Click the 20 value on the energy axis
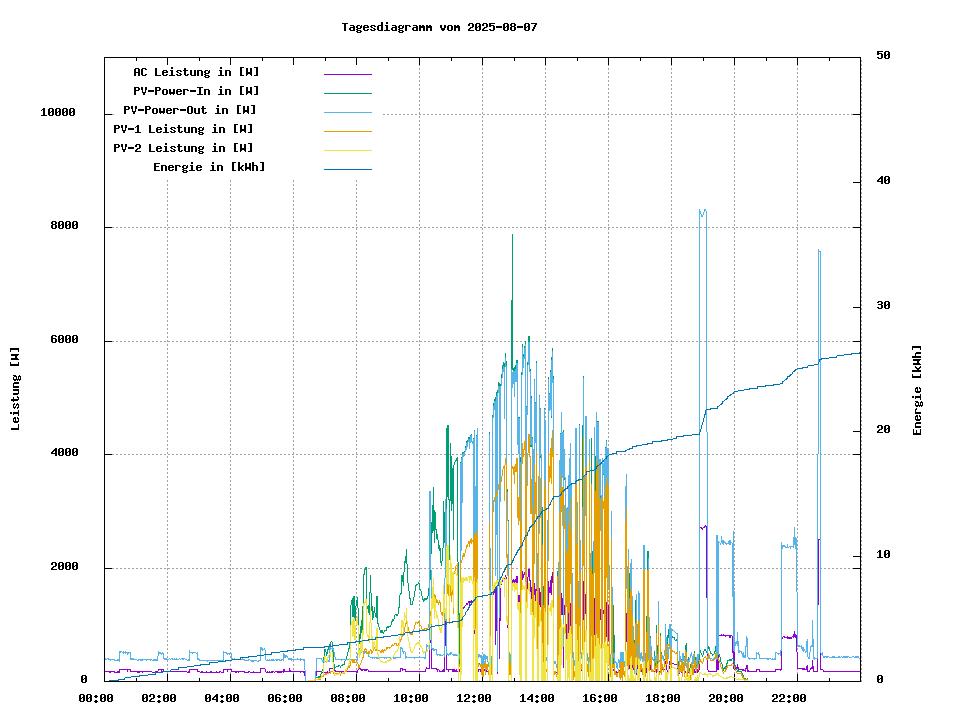This screenshot has width=960, height=720. pos(883,430)
